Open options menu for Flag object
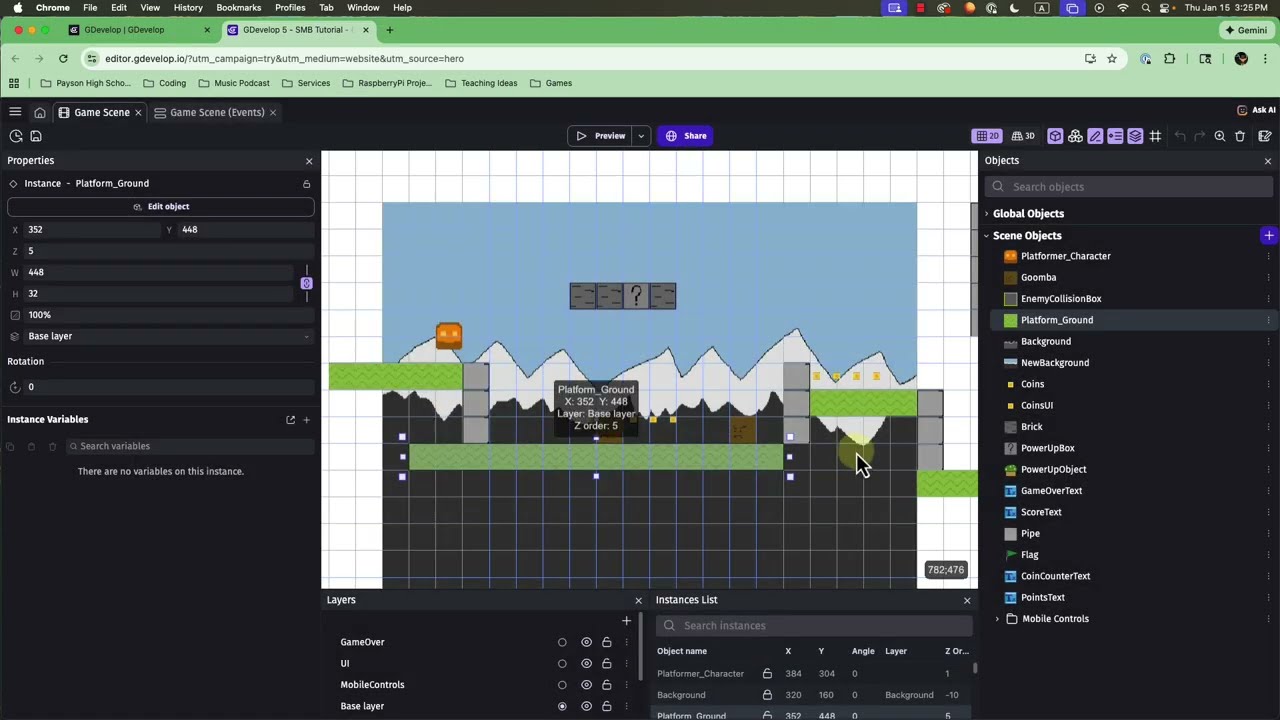The height and width of the screenshot is (720, 1280). [1268, 555]
